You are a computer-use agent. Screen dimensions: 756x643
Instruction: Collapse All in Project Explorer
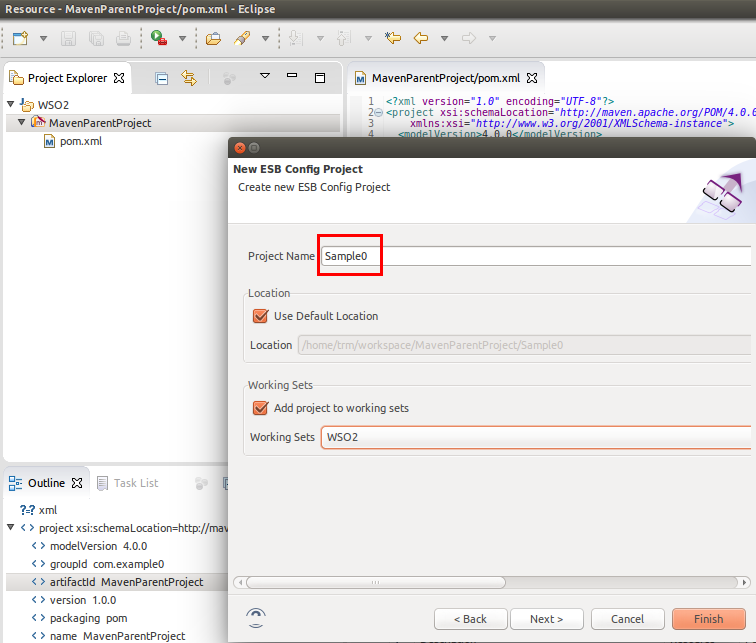tap(161, 78)
